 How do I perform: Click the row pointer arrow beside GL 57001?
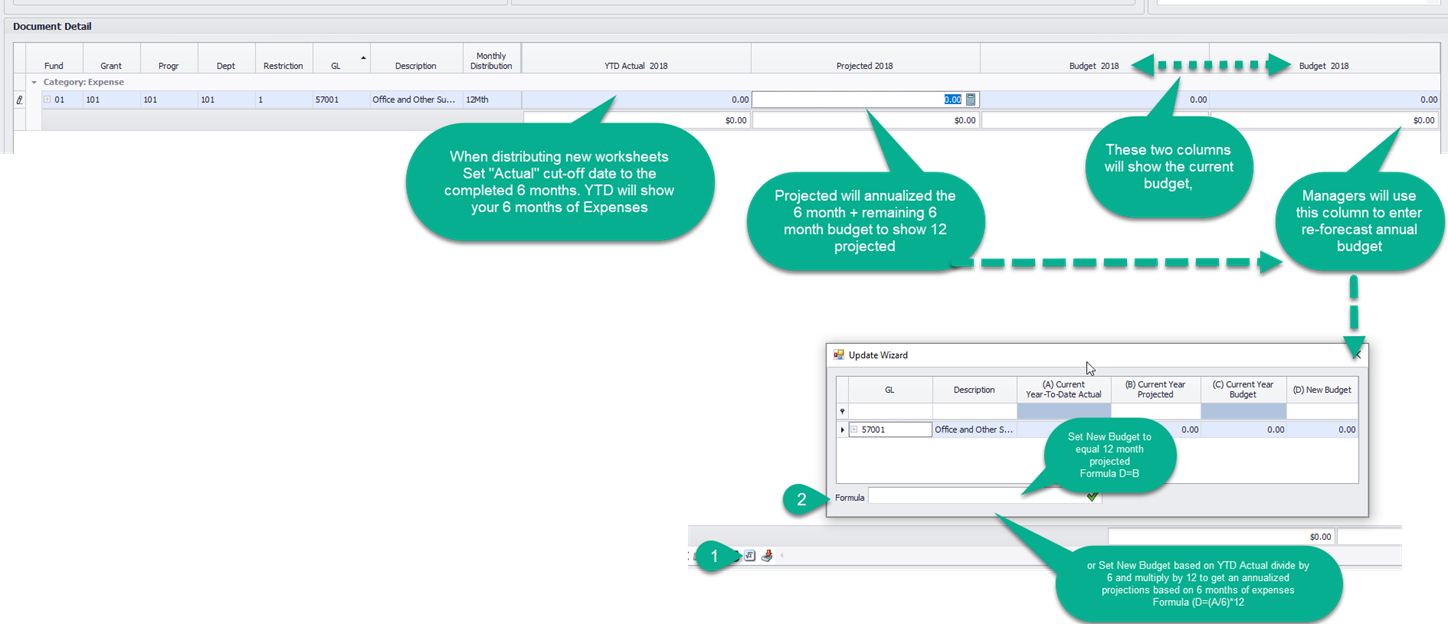(x=842, y=429)
